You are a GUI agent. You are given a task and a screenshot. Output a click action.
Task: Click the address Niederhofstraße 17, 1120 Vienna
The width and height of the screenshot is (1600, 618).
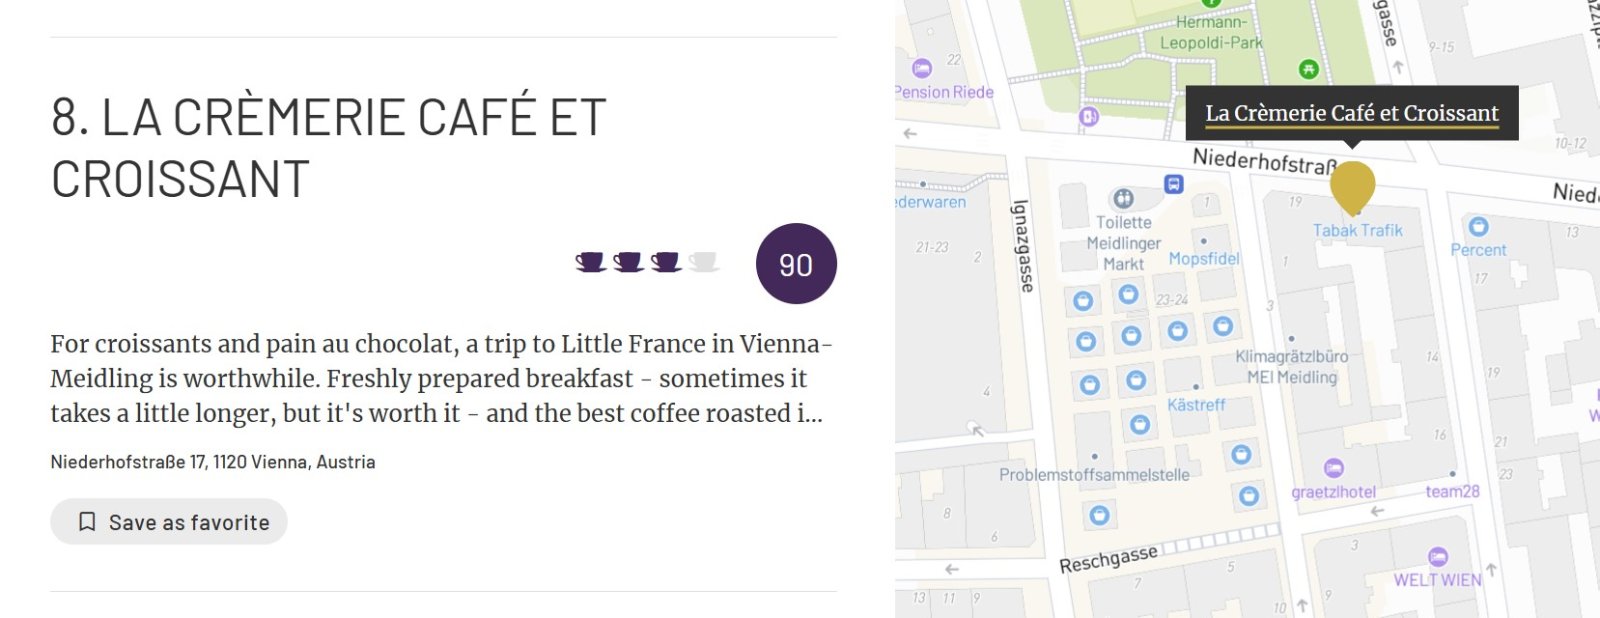tap(213, 462)
